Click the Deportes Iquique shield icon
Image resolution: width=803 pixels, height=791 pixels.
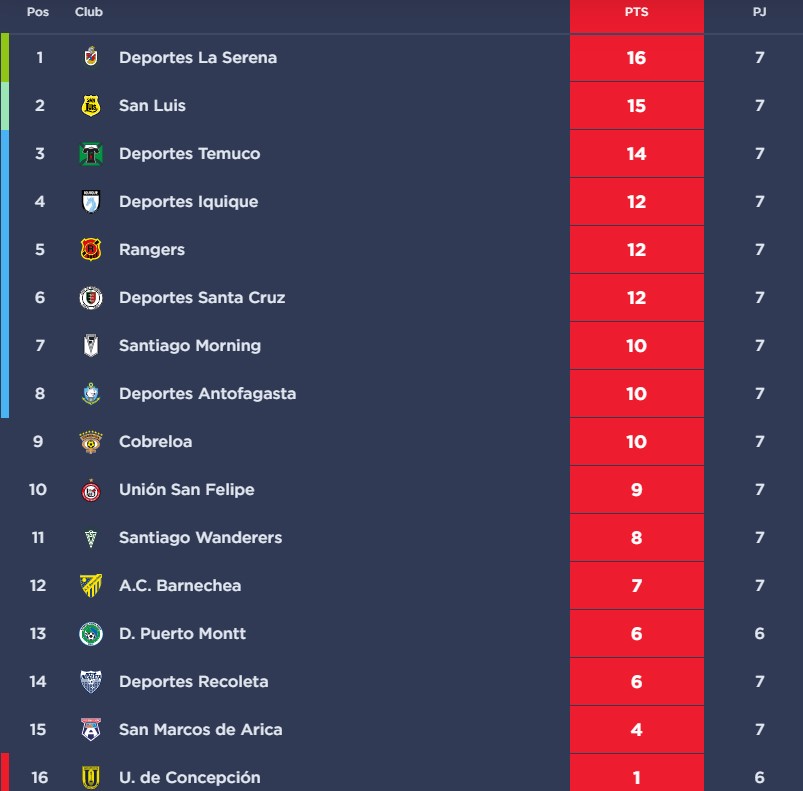91,201
